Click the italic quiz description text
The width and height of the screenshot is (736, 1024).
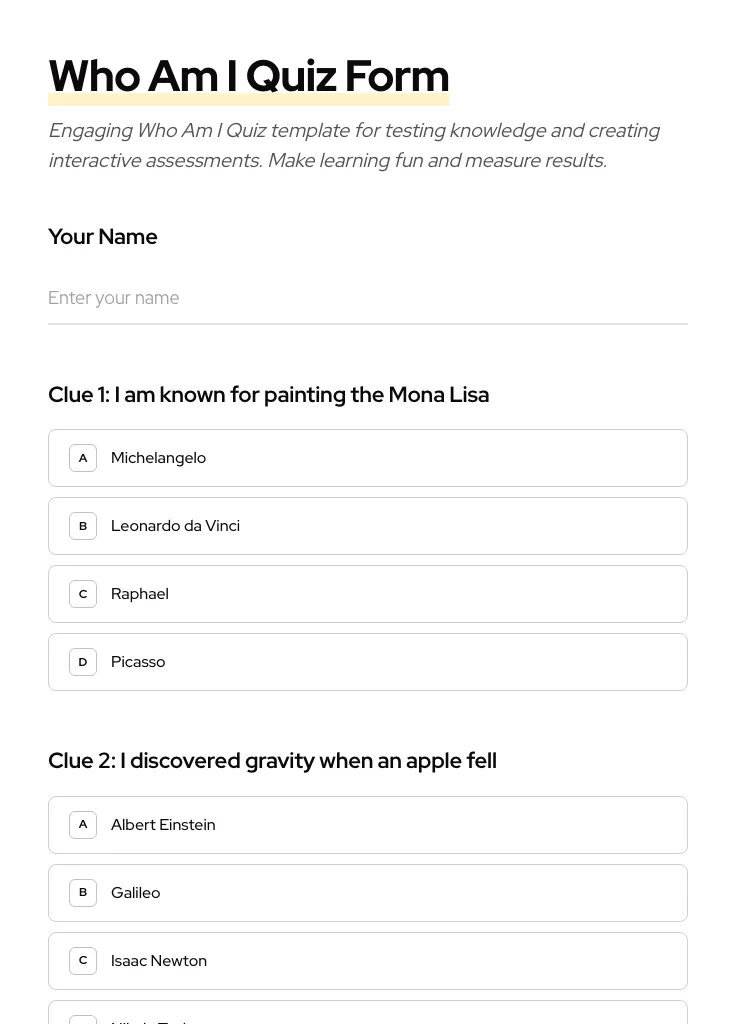click(353, 146)
